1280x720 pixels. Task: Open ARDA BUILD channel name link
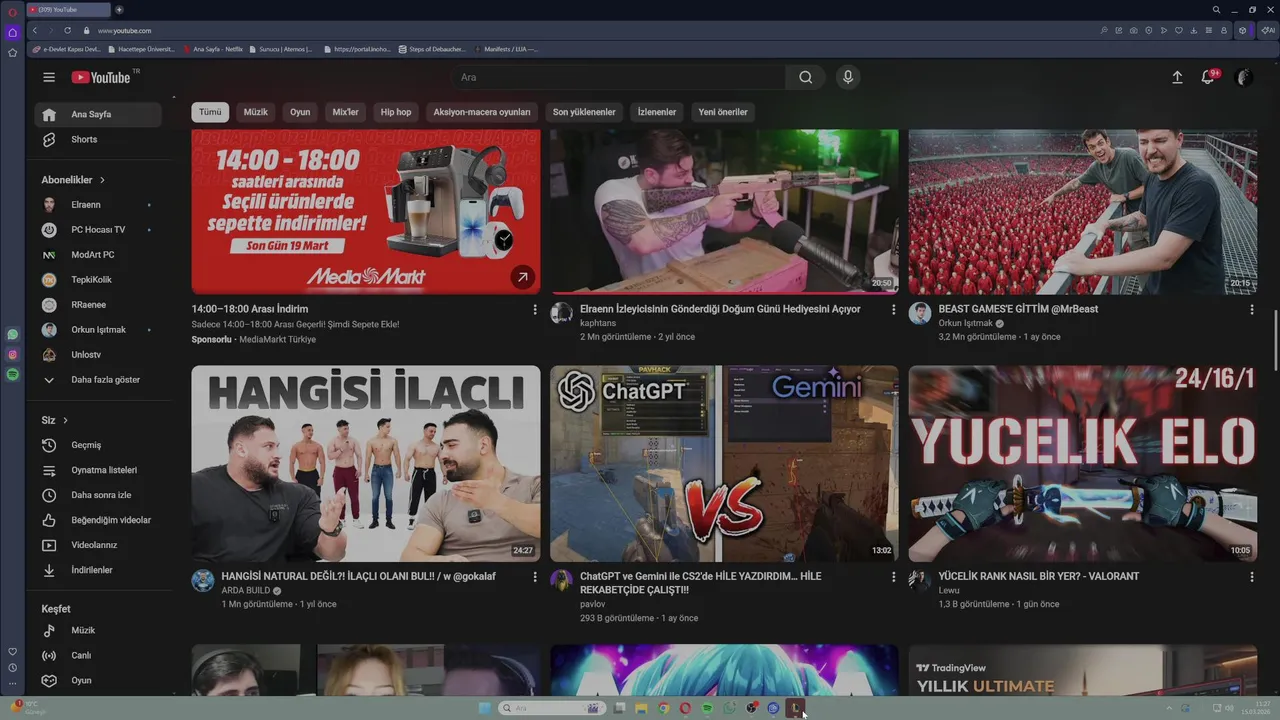click(246, 591)
